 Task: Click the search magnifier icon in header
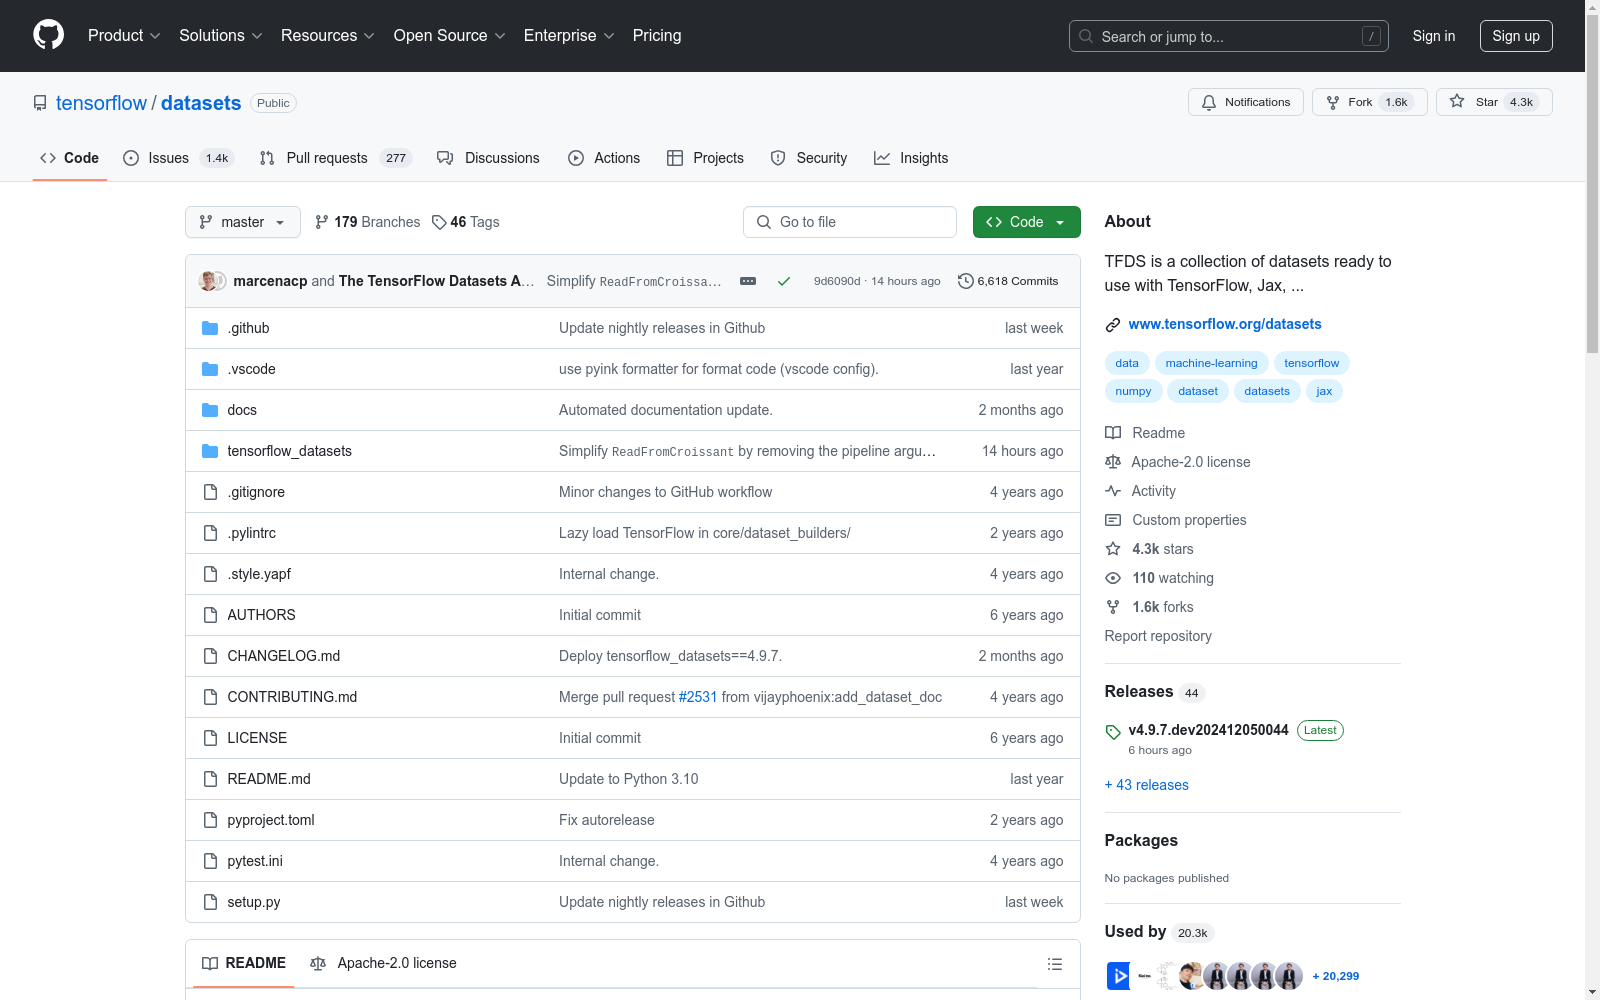point(1086,36)
